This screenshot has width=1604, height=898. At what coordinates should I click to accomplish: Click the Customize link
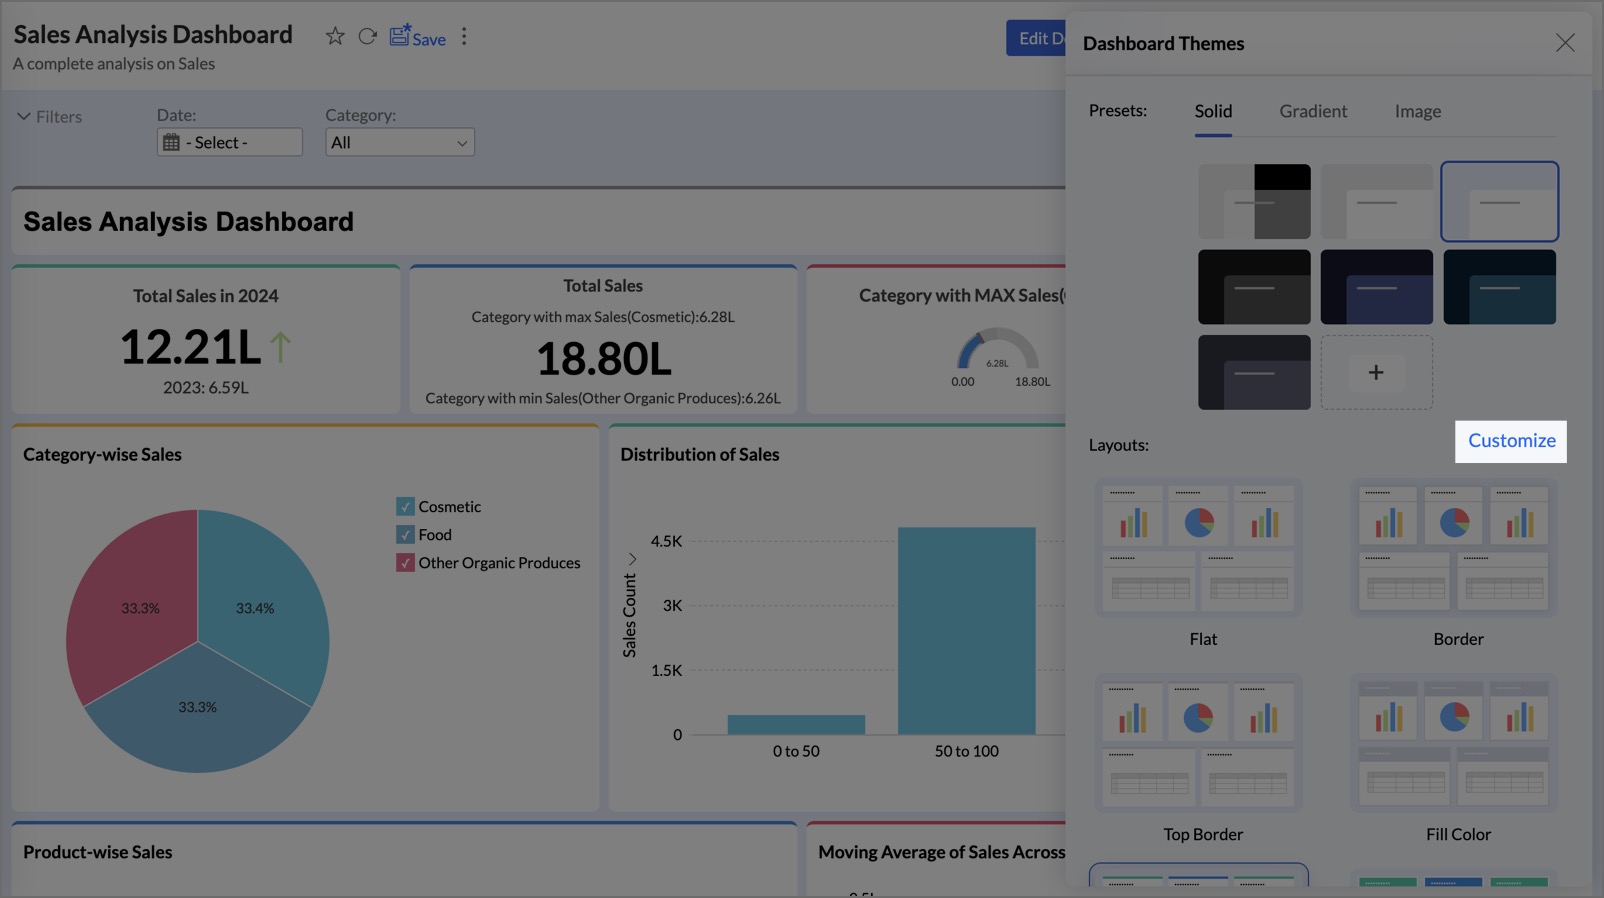(x=1510, y=441)
